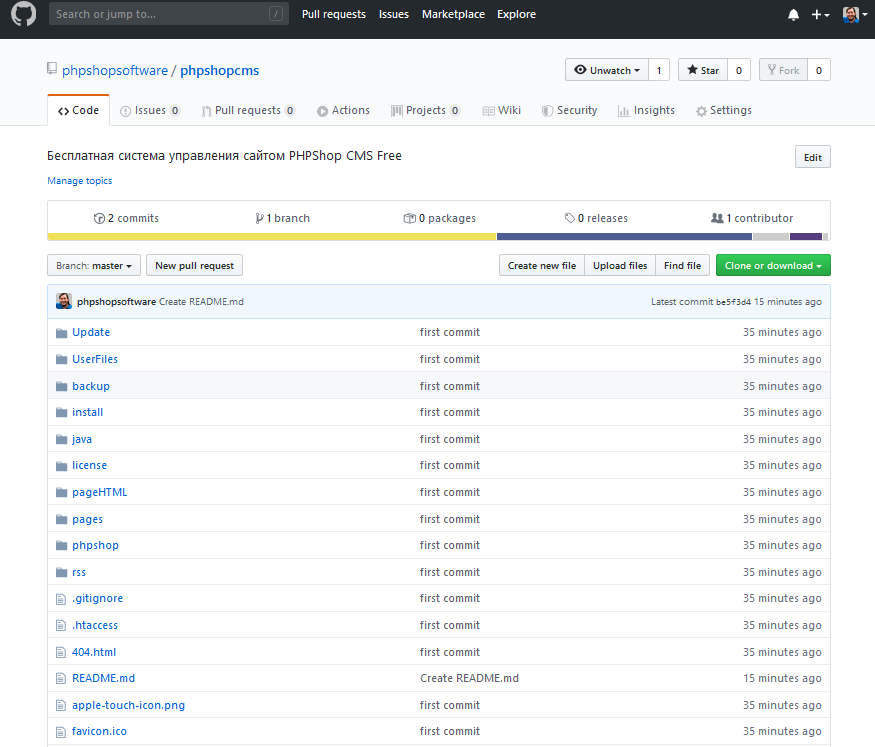Open the 0 releases link
Image resolution: width=875 pixels, height=747 pixels.
click(596, 218)
